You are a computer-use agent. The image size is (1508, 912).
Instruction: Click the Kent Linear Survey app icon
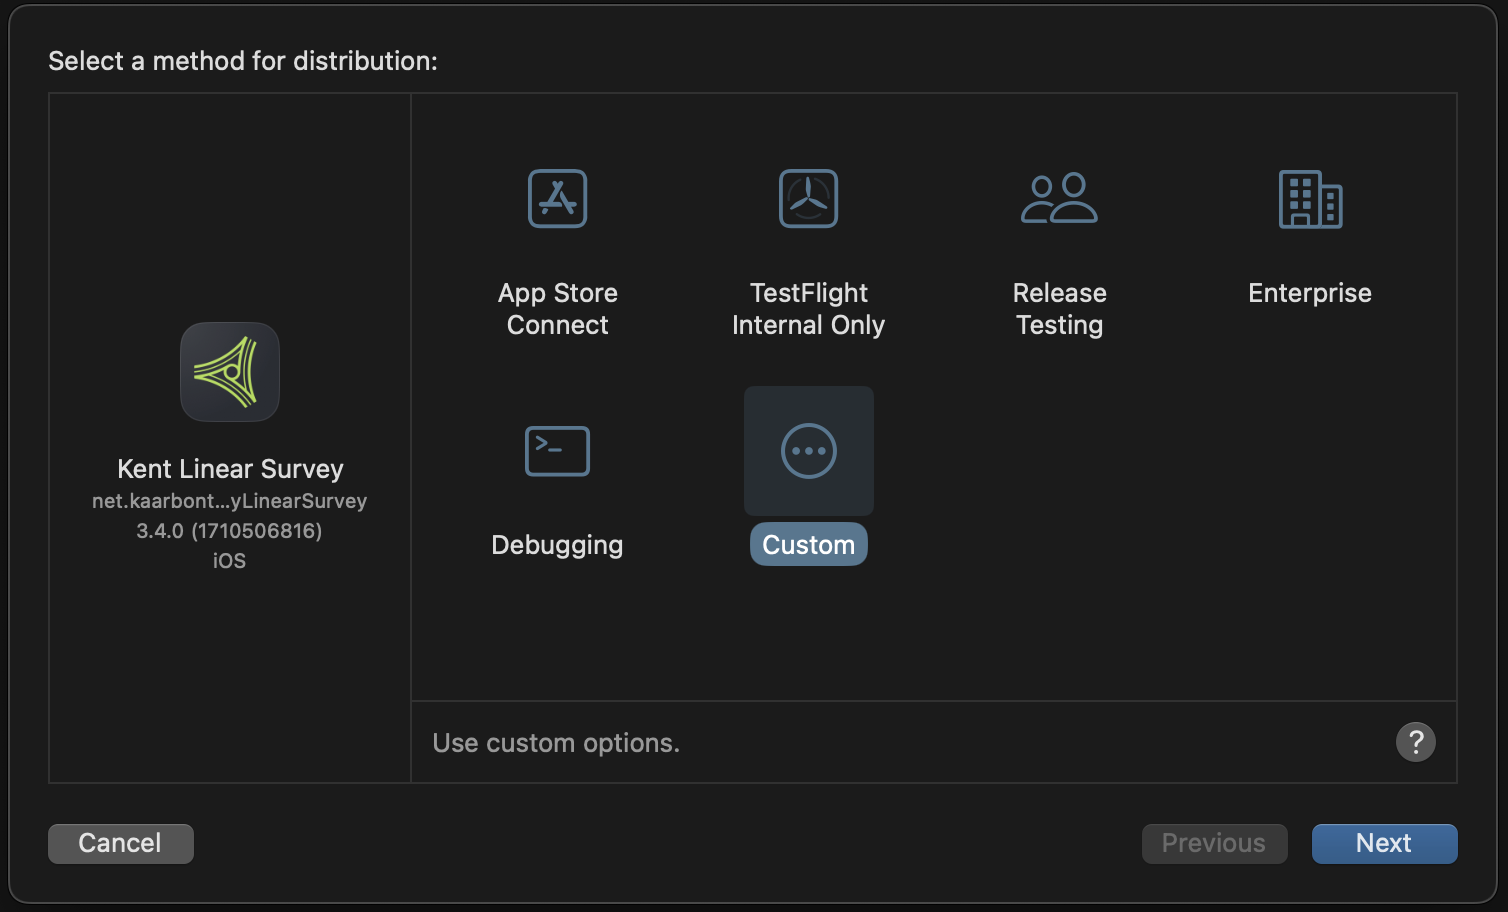point(229,371)
